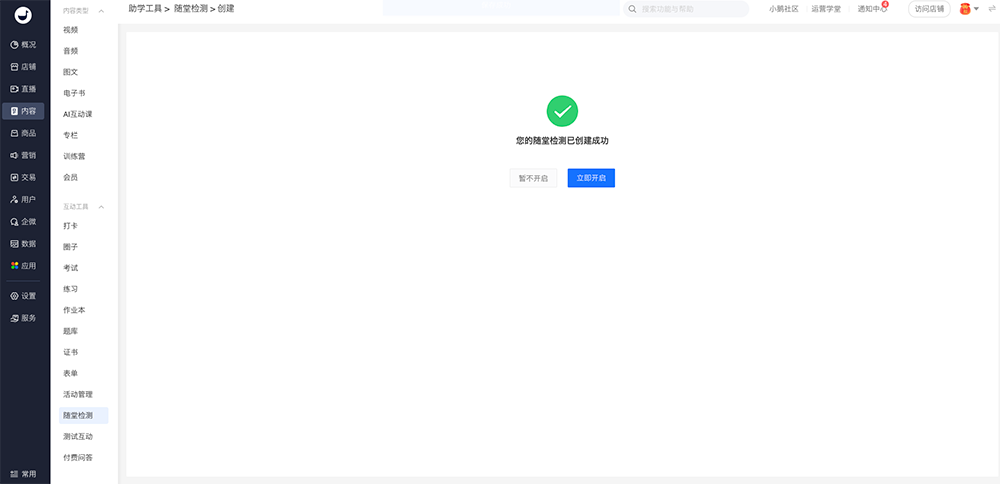Open the 小鹅社区 link

(783, 9)
